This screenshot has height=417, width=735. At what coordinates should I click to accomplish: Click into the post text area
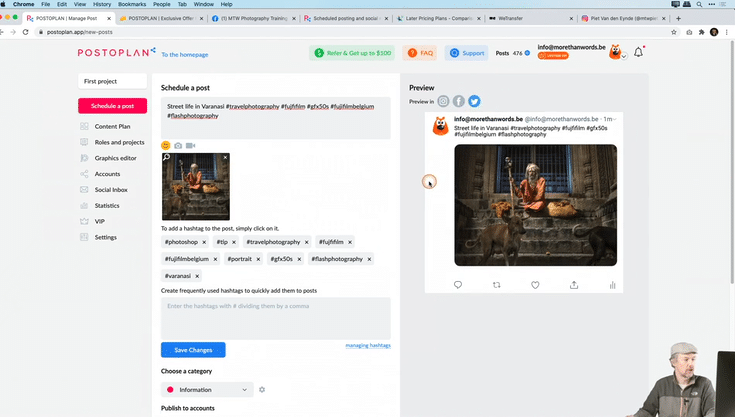276,118
